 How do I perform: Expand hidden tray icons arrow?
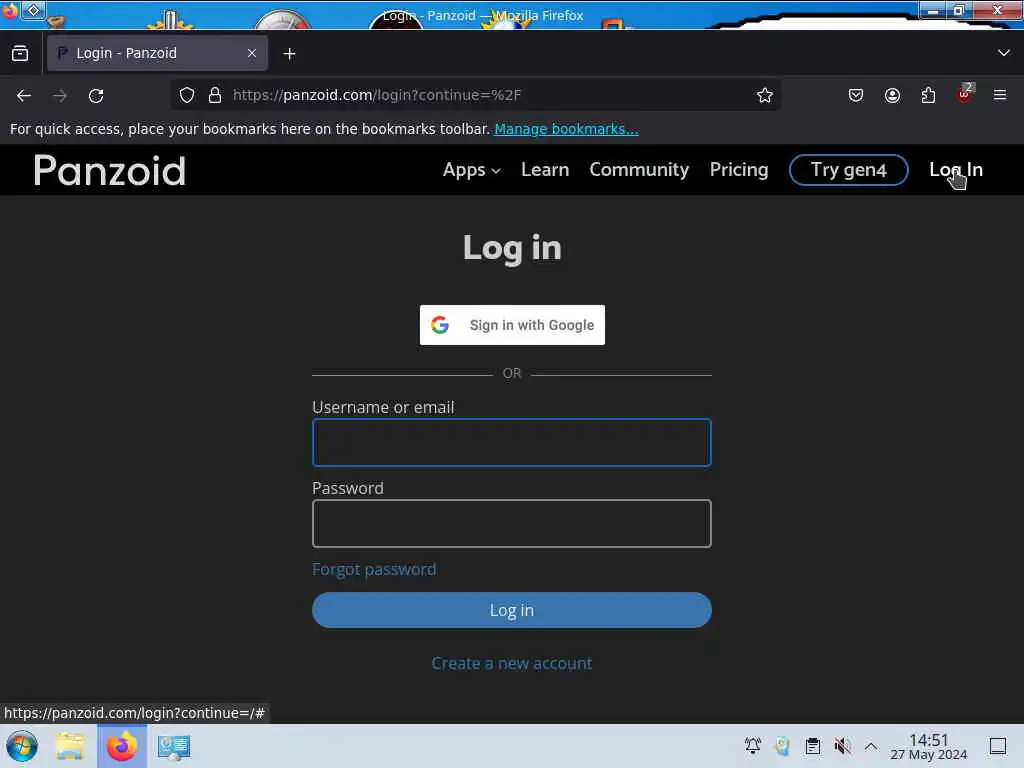click(x=871, y=746)
